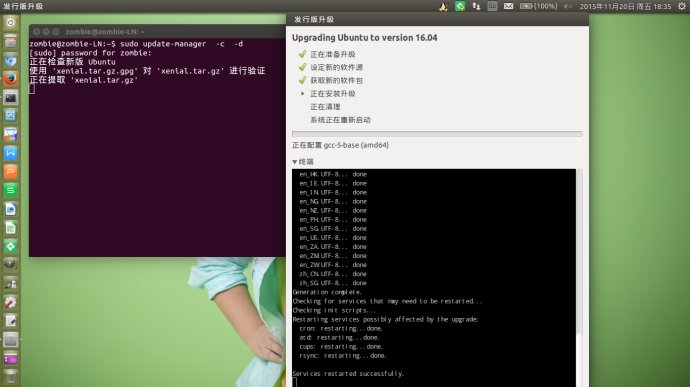
Task: Click the 'rsync: restarting...done.' output line
Action: 343,355
